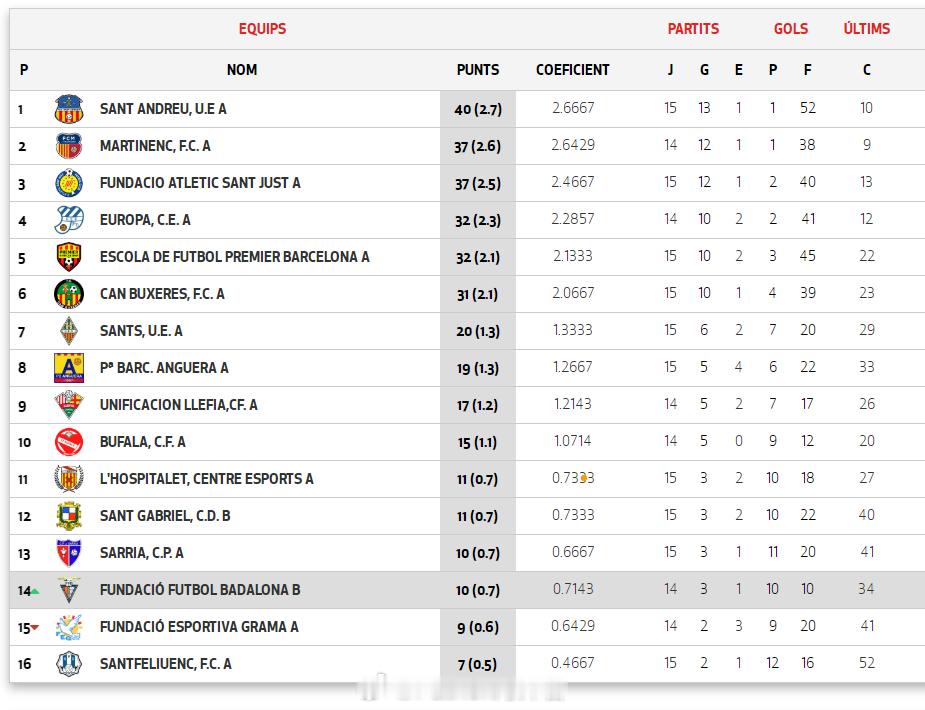Viewport: 925px width, 710px height.
Task: Open CAN BUXERES, F.C. A team link
Action: [x=162, y=294]
